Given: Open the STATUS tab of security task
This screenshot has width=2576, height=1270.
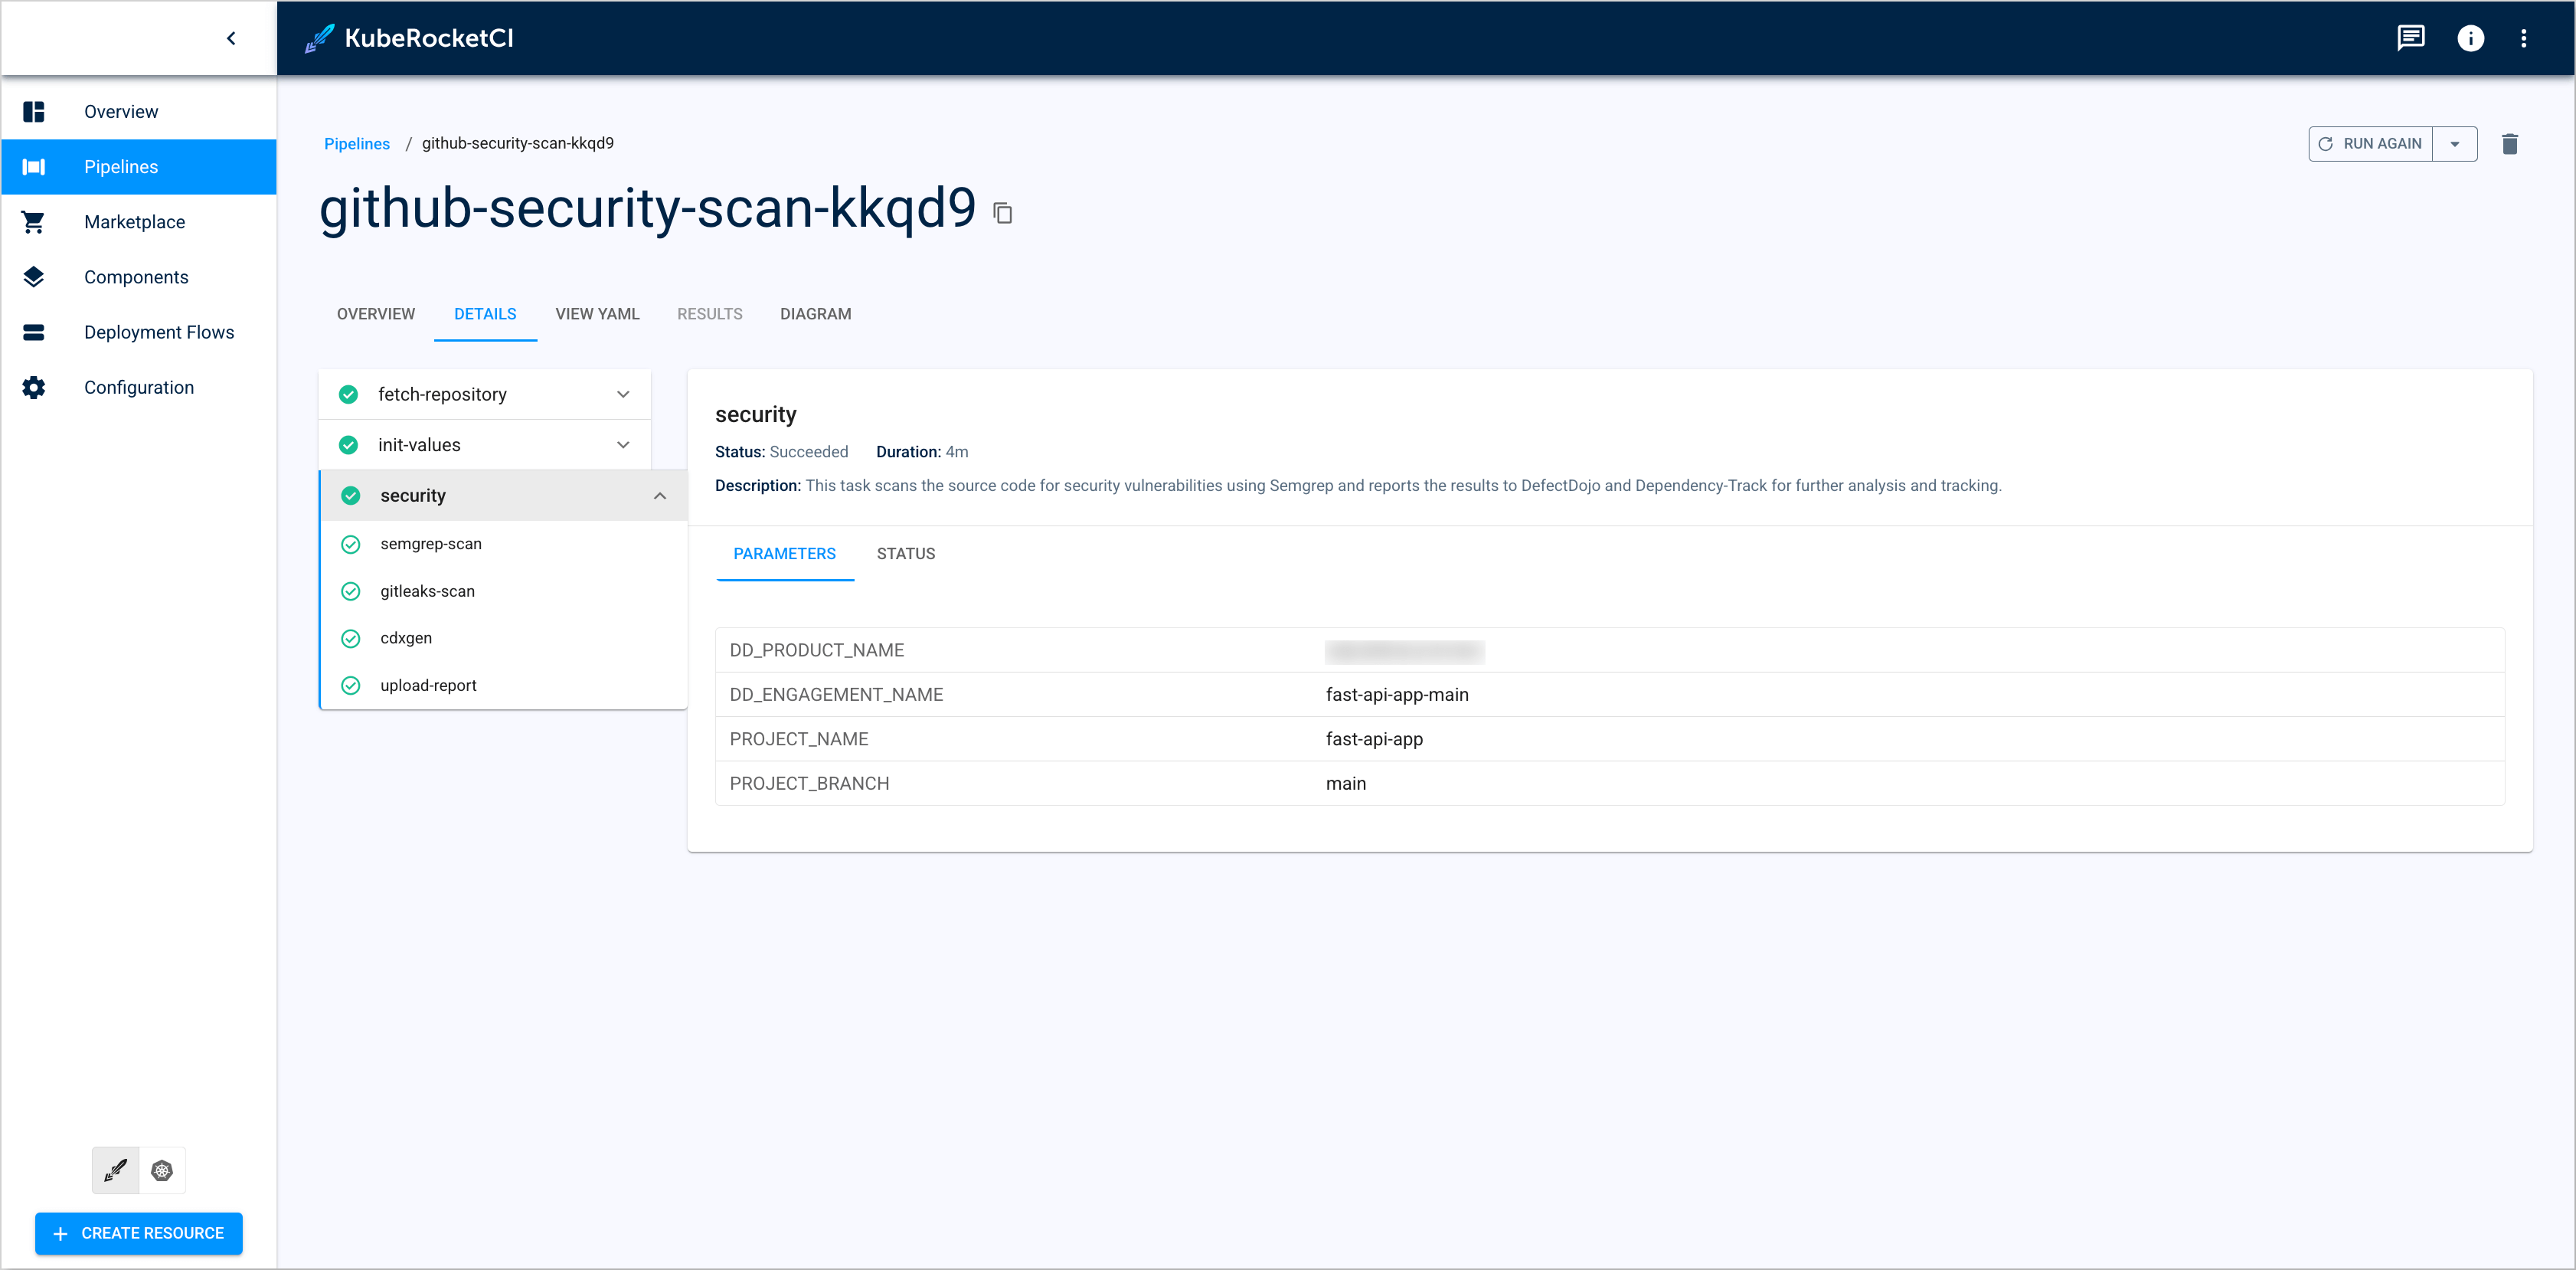Looking at the screenshot, I should pos(905,553).
